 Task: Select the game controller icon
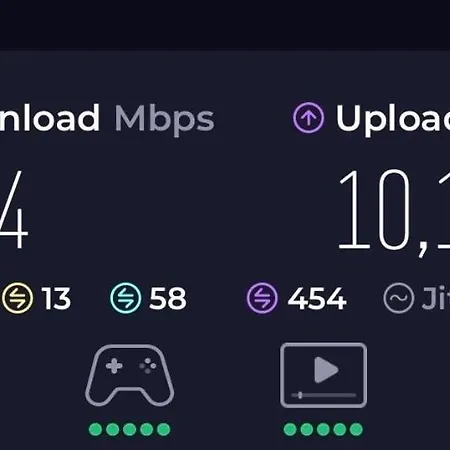(130, 375)
